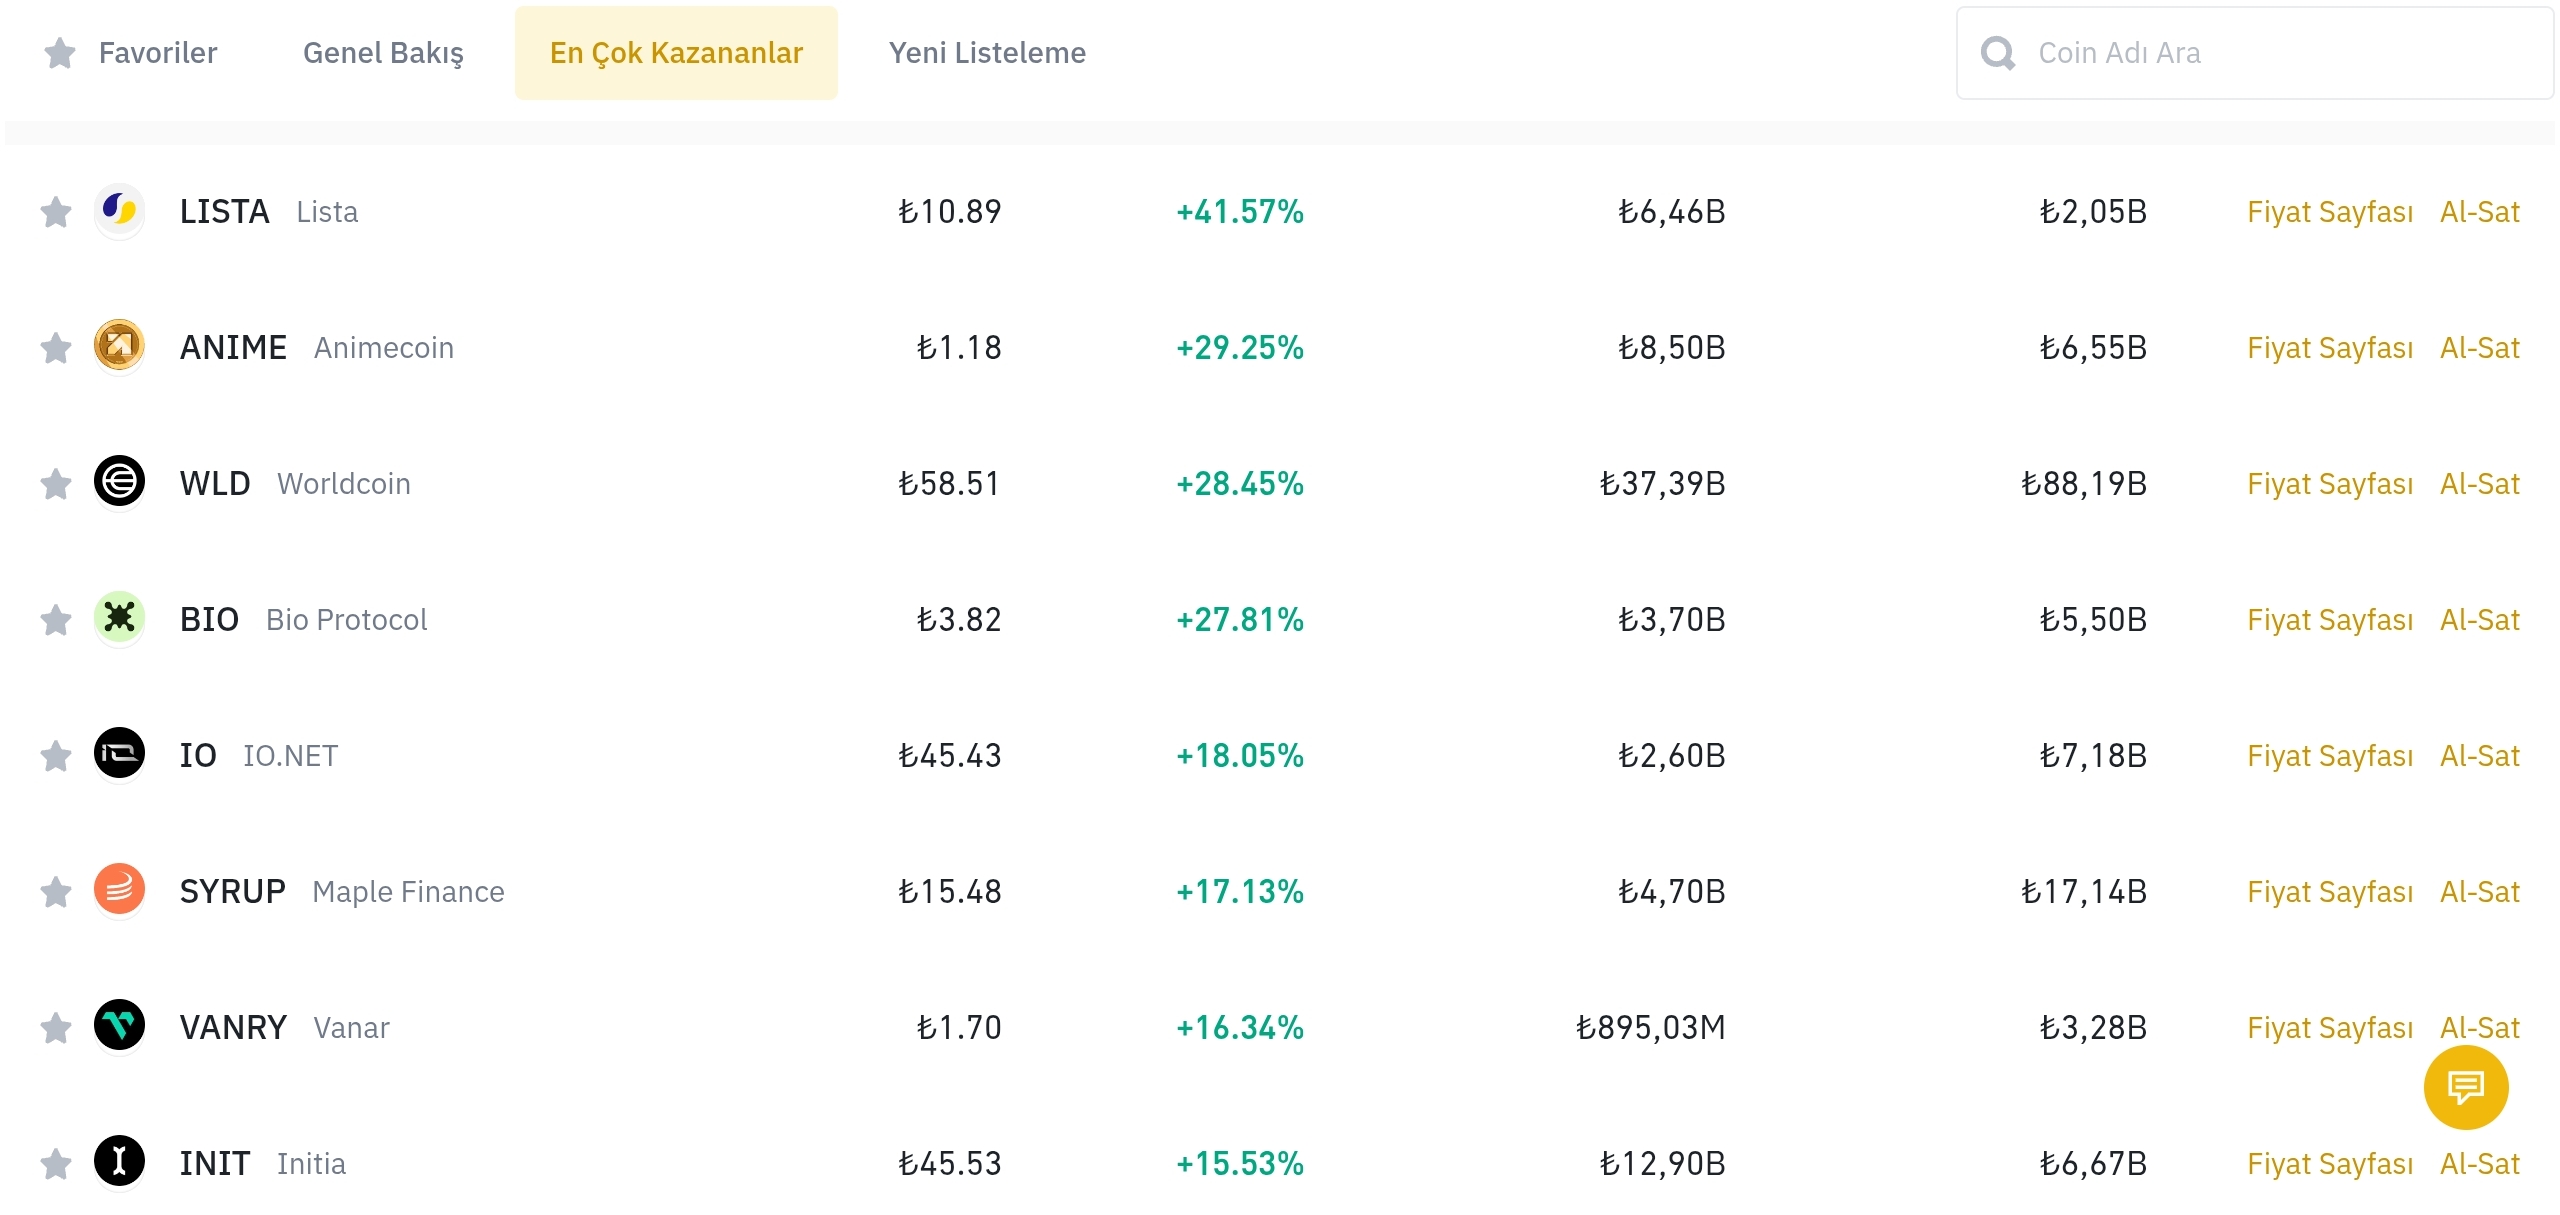Click the Bio Protocol logo icon
Image resolution: width=2560 pixels, height=1215 pixels.
119,618
